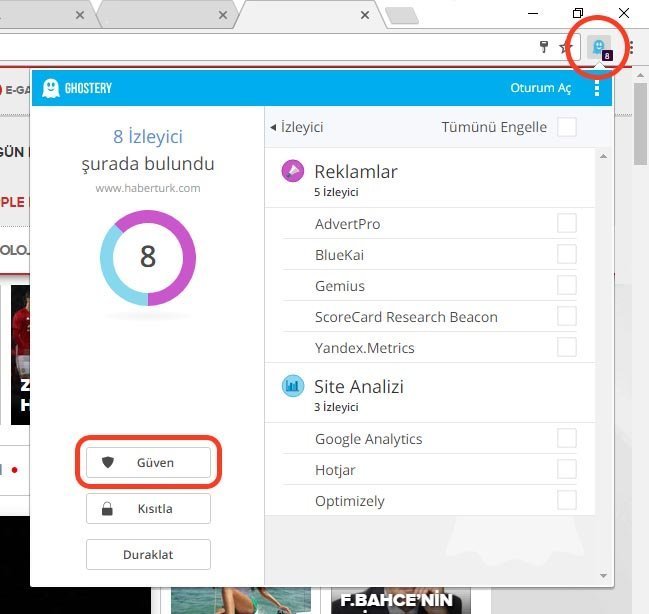Click the Oturum Aç sign-in link
649x614 pixels.
pos(540,89)
